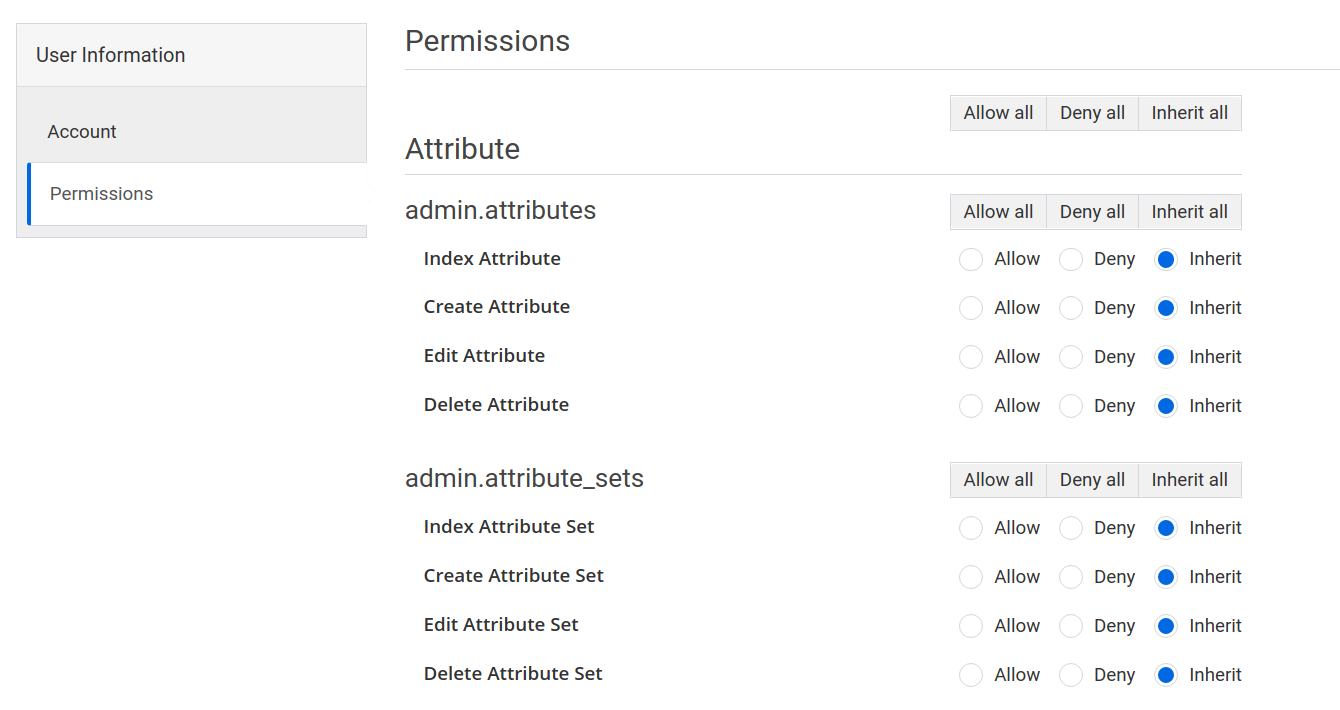1340x710 pixels.
Task: Open the Account section in the sidebar
Action: coord(81,131)
